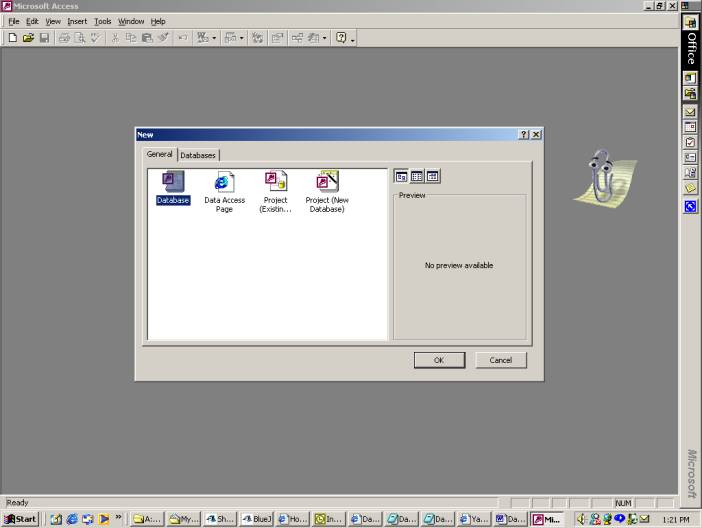Click the blue arrow icon on Office bar

point(690,206)
